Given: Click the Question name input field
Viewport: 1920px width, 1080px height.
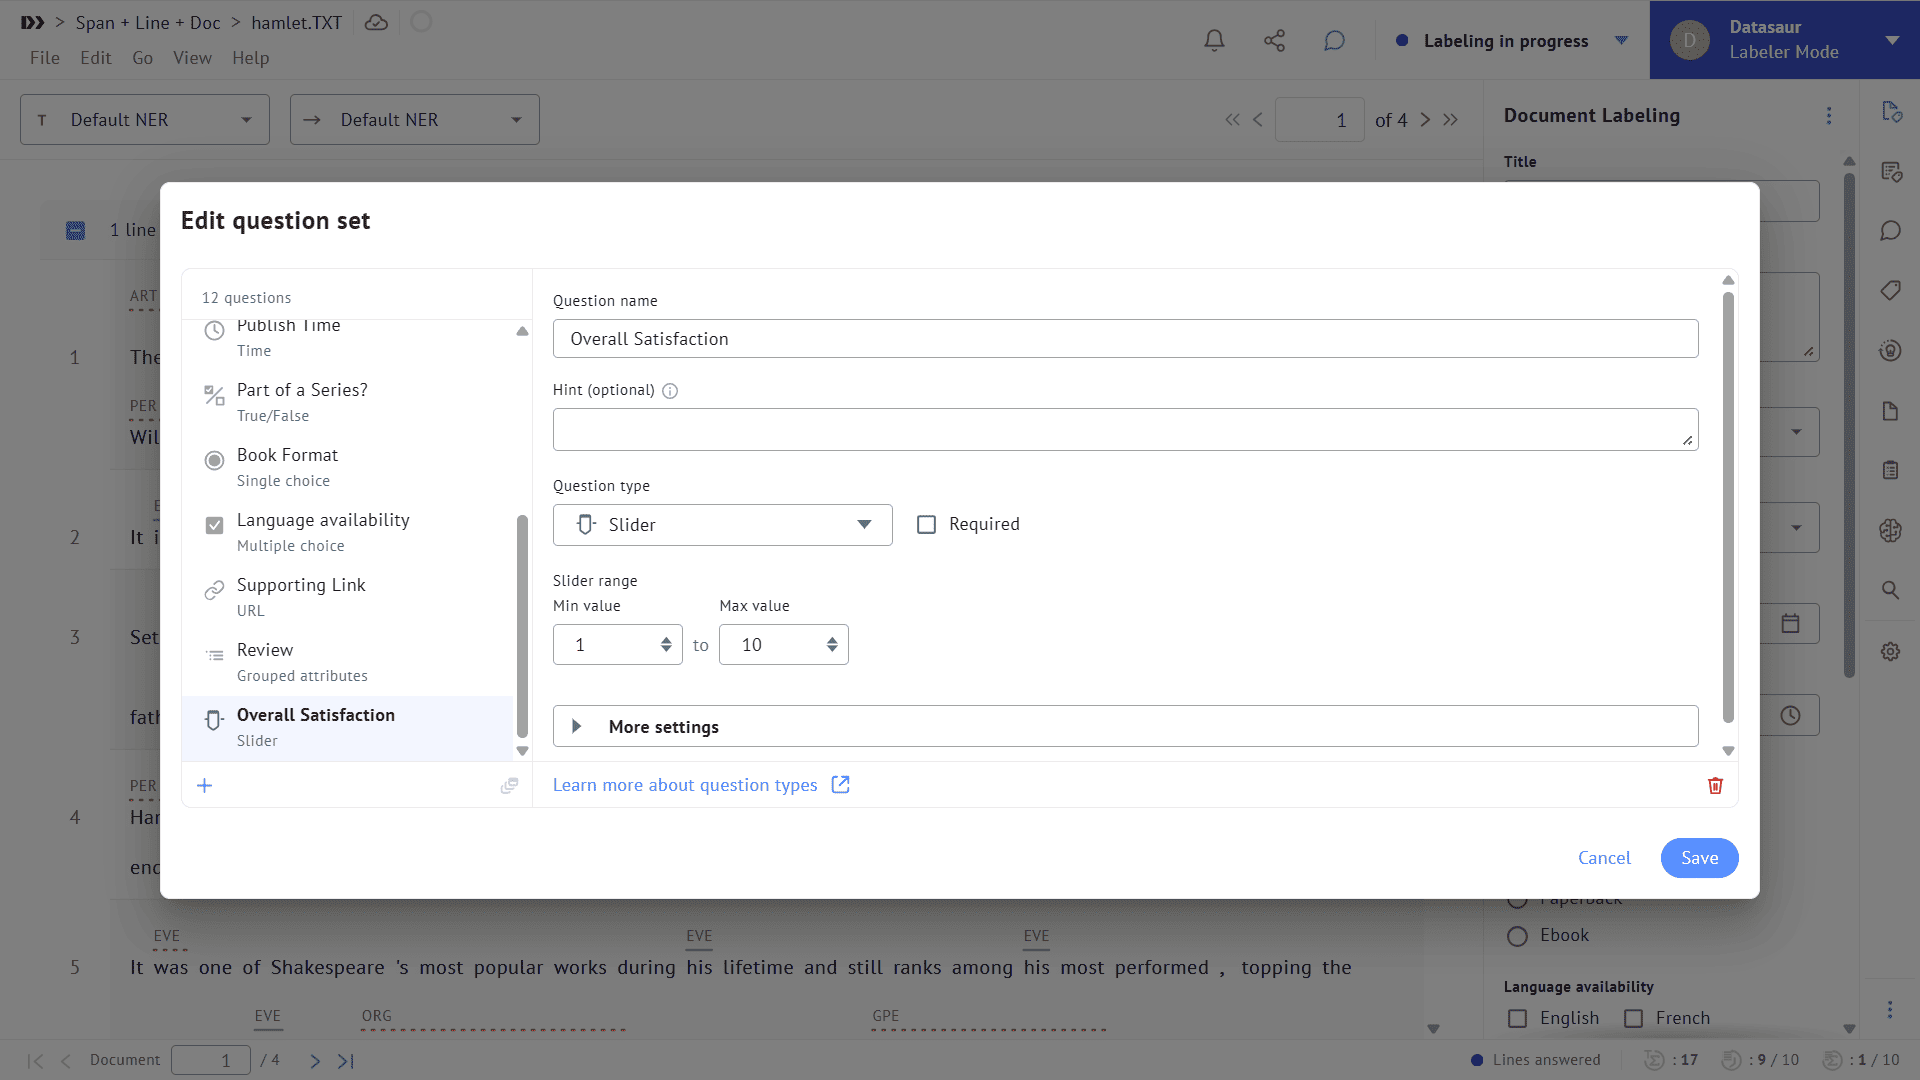Looking at the screenshot, I should [1125, 339].
